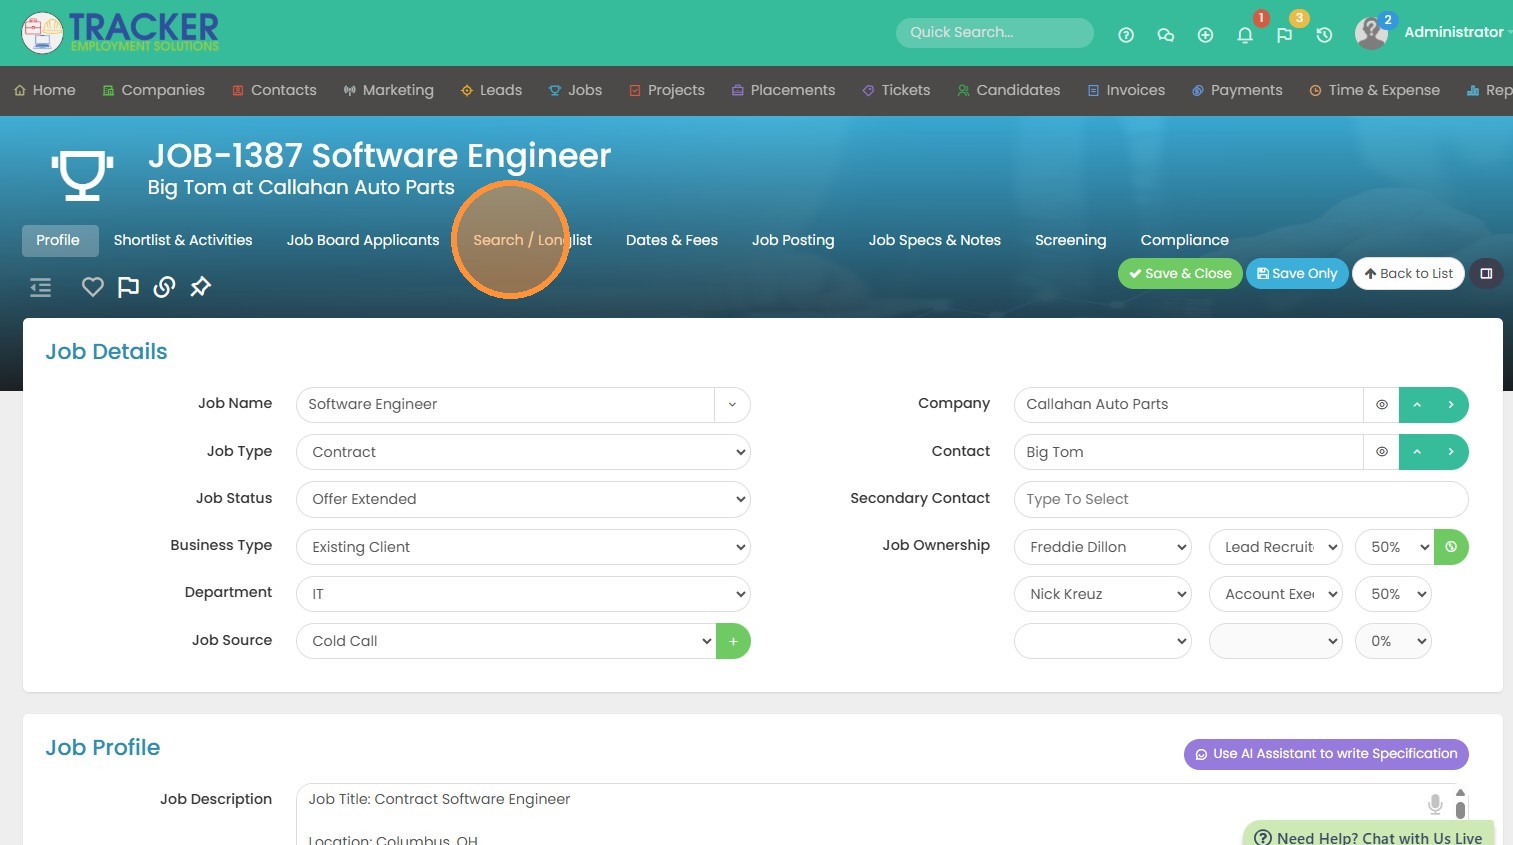The height and width of the screenshot is (845, 1513).
Task: Toggle the favorite heart icon
Action: tap(93, 287)
